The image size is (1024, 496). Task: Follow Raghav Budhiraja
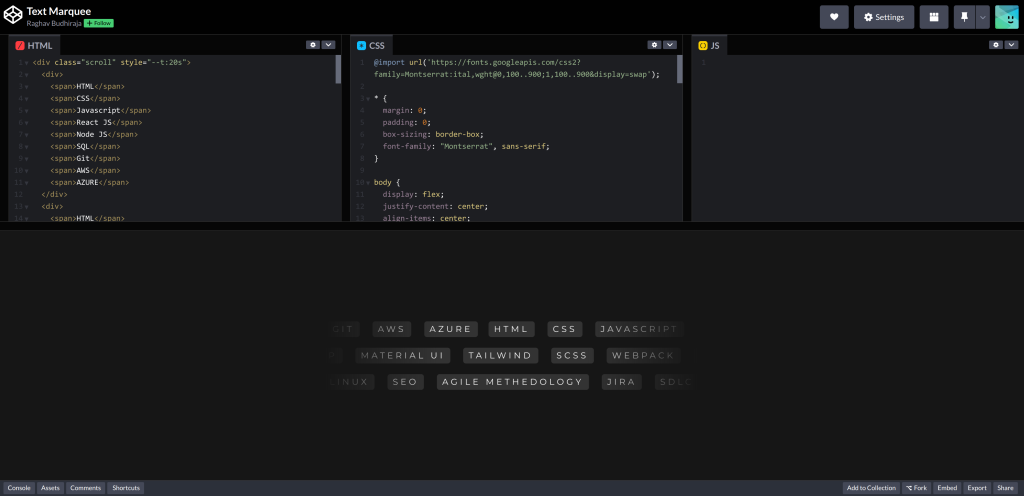coord(99,23)
